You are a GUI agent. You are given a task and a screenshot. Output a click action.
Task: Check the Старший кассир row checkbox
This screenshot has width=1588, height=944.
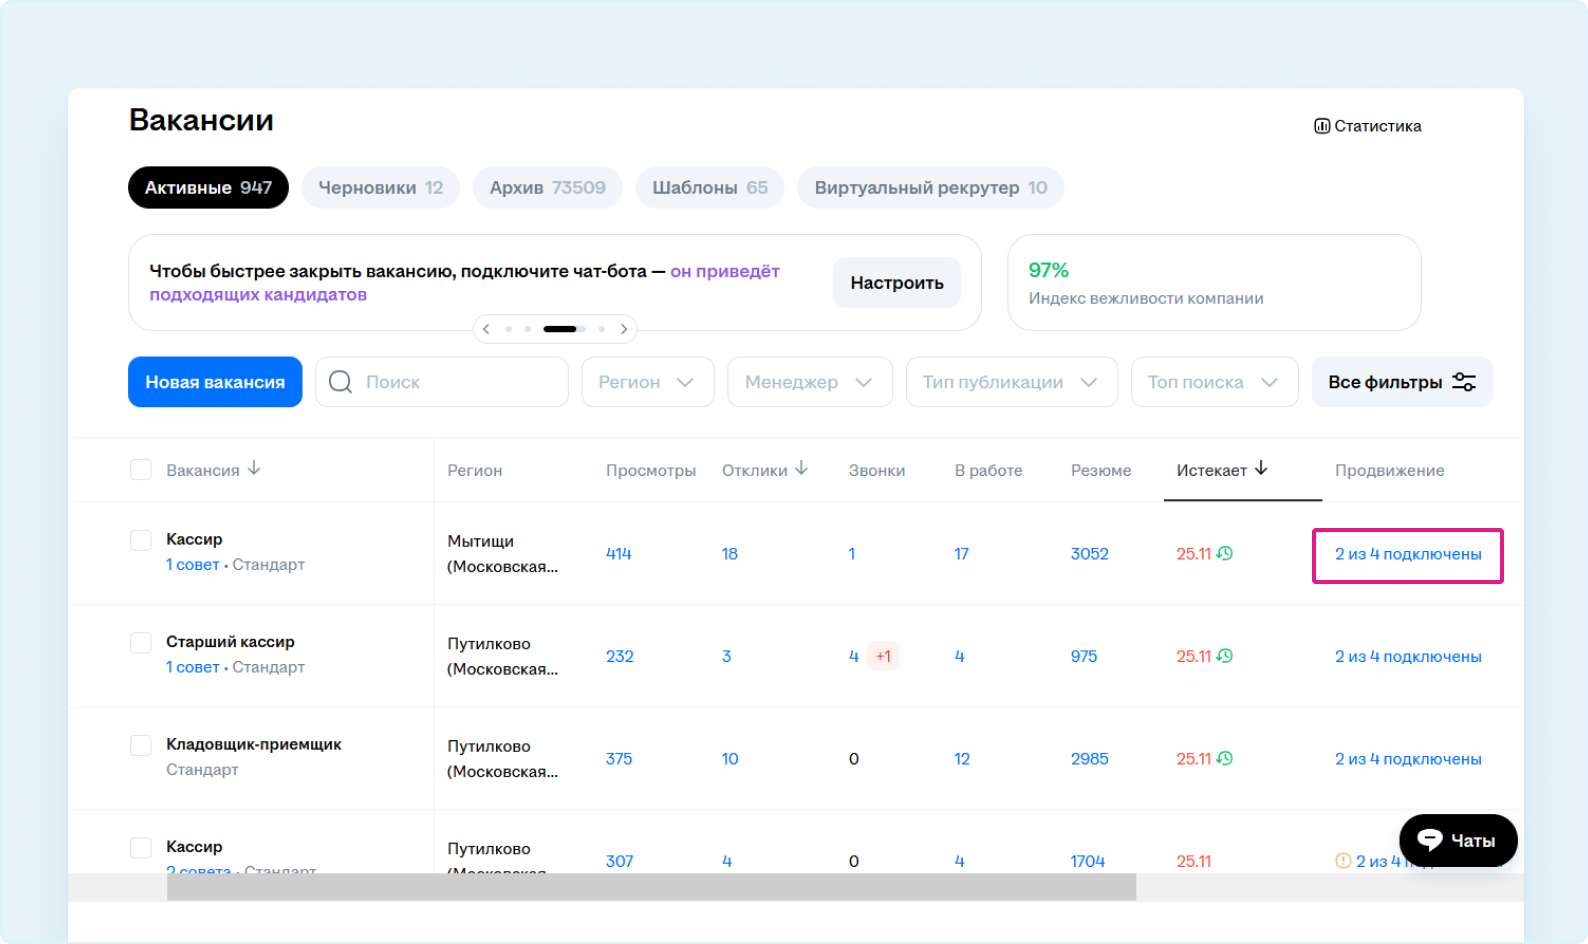[x=141, y=643]
